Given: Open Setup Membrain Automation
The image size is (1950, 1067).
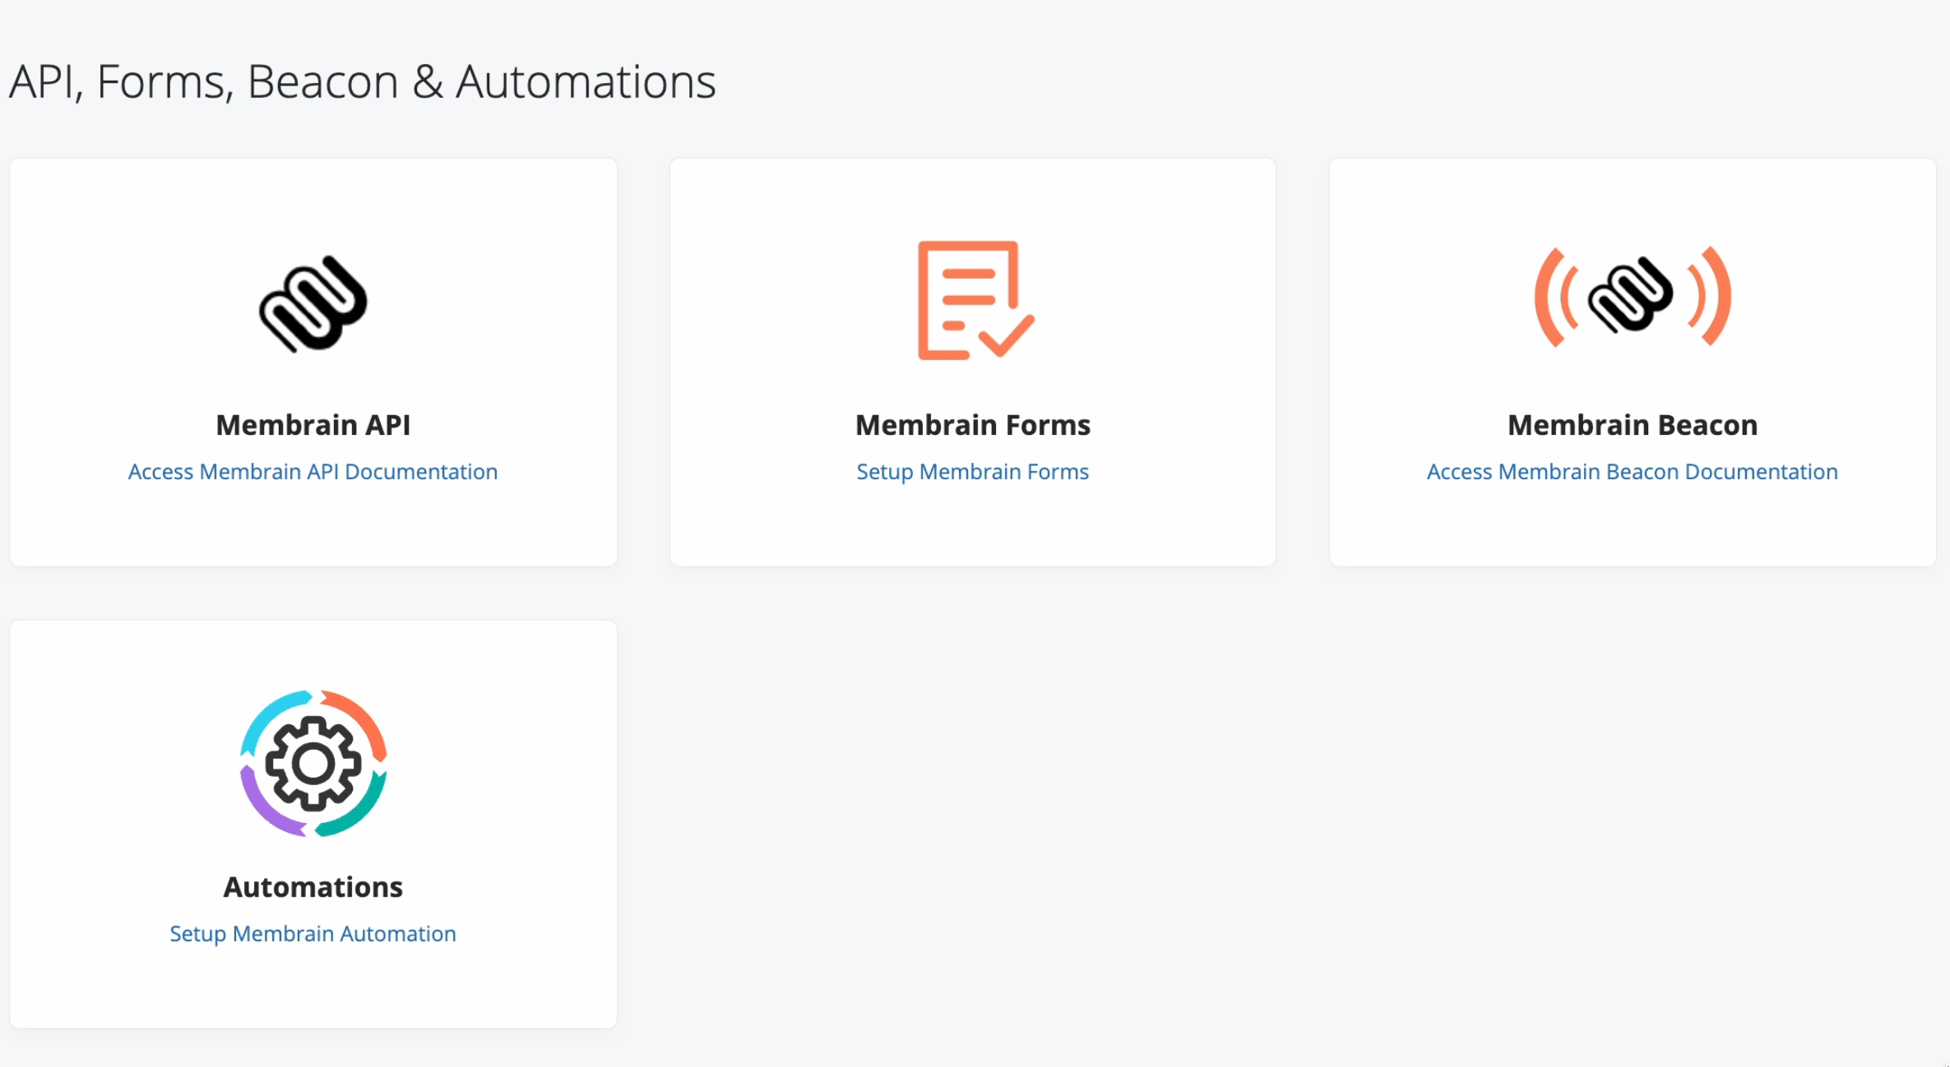Looking at the screenshot, I should (x=312, y=933).
